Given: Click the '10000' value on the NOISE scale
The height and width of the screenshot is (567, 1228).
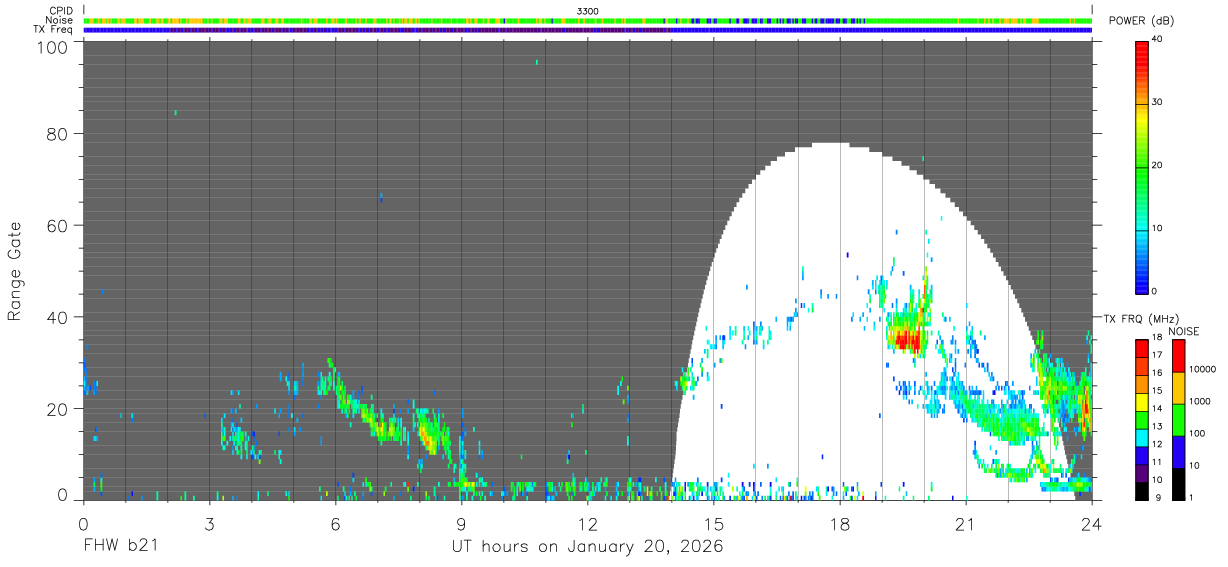Looking at the screenshot, I should coord(1204,369).
